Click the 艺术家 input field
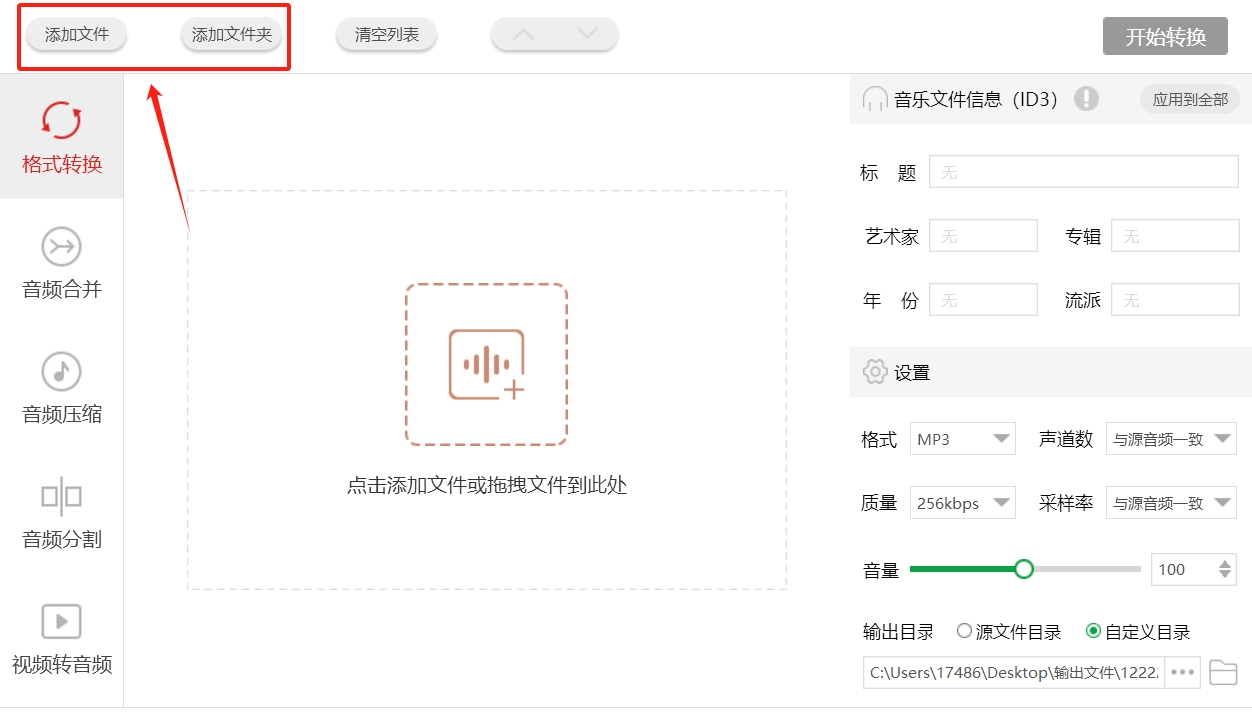 [984, 236]
